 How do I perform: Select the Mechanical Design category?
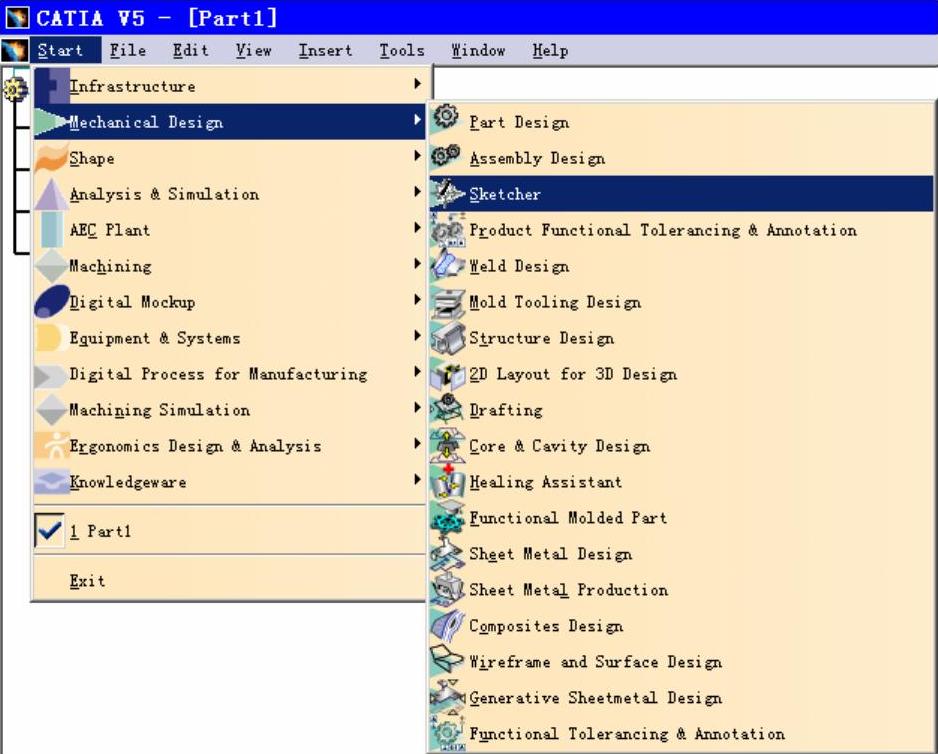(229, 122)
